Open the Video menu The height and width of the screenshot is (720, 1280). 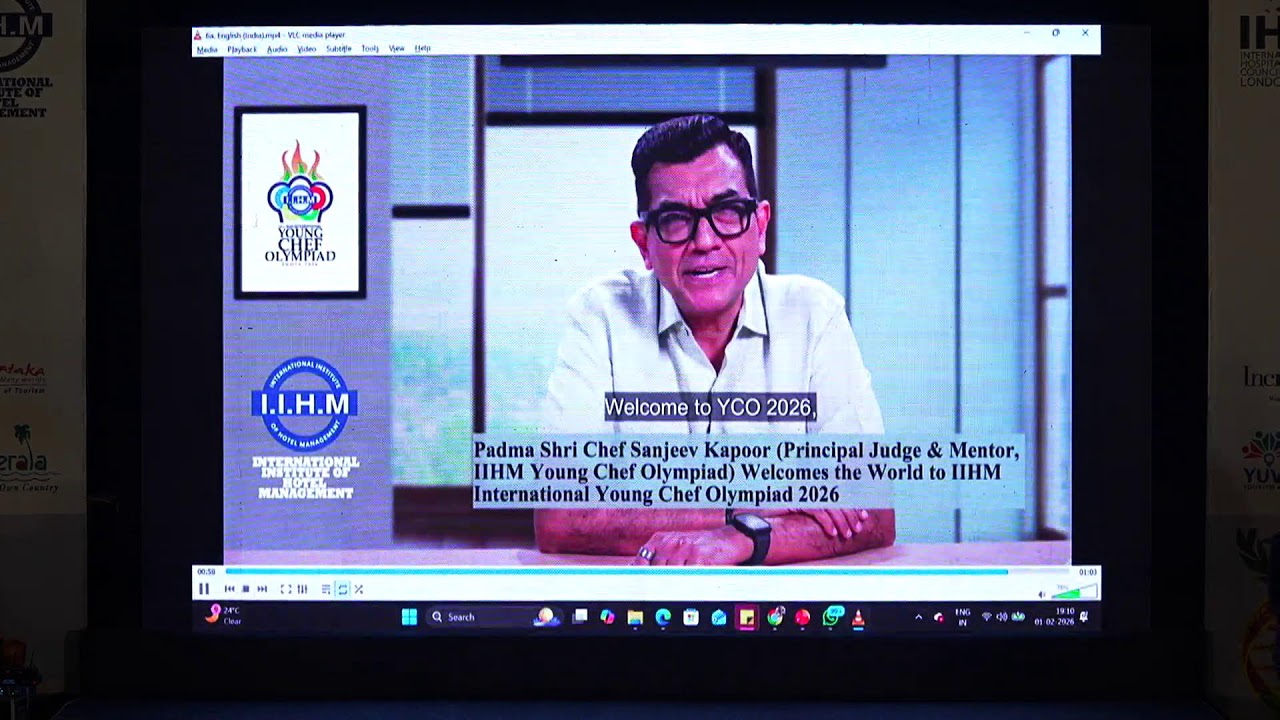[x=307, y=49]
